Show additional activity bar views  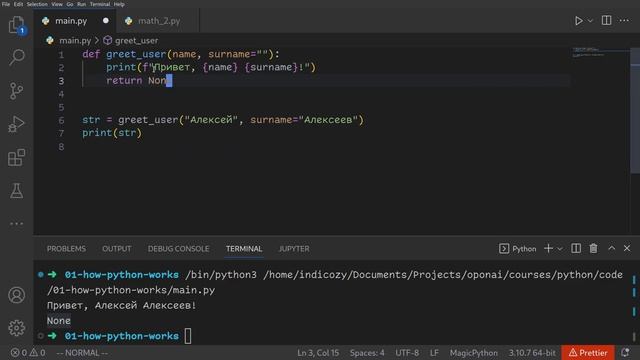(x=16, y=224)
